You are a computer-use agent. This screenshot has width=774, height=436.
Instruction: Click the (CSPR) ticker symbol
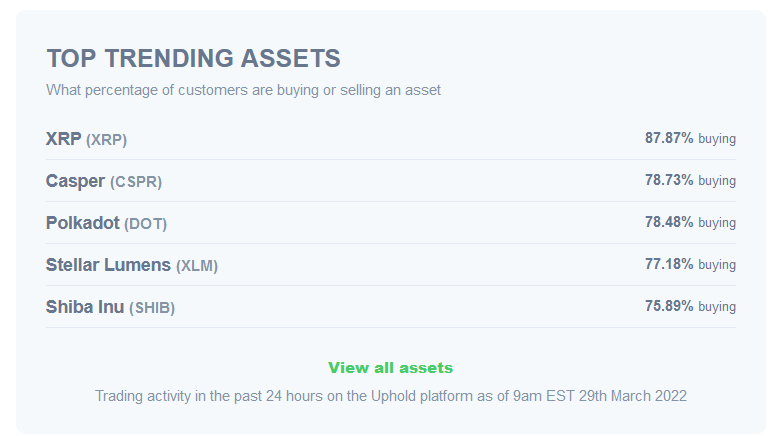(136, 182)
